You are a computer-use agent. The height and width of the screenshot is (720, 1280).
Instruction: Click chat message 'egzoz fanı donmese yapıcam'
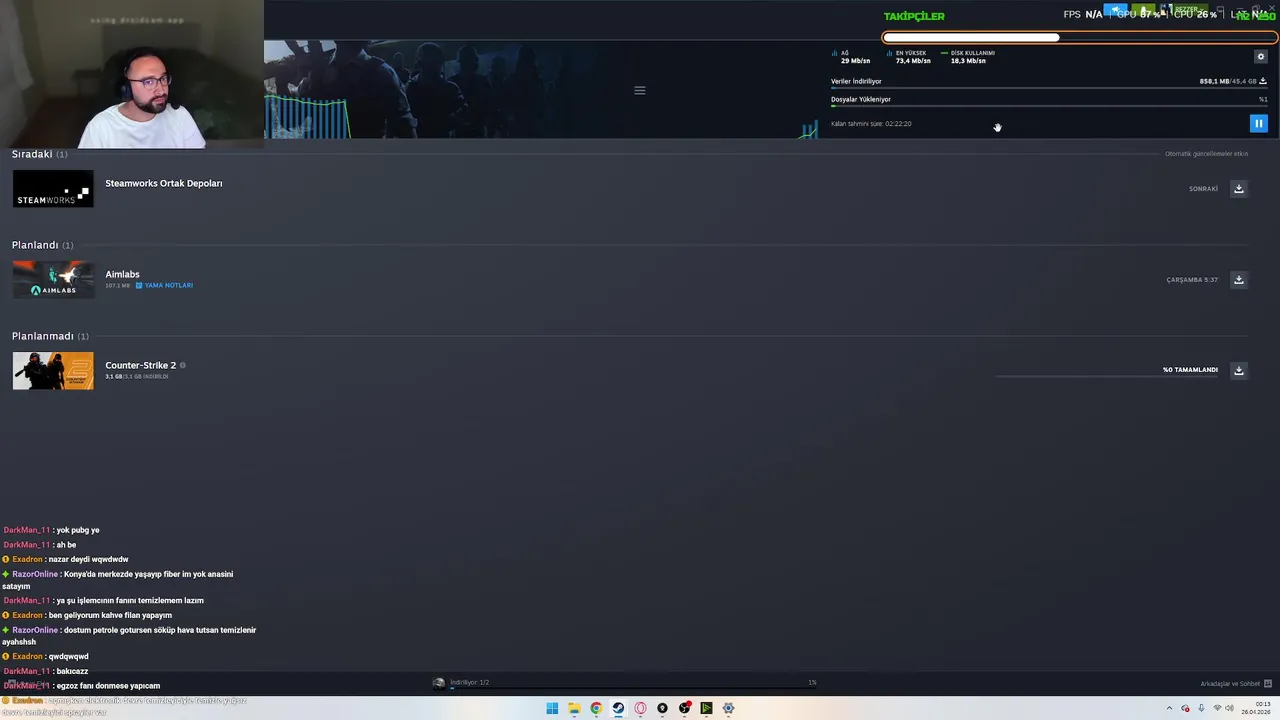click(x=108, y=686)
